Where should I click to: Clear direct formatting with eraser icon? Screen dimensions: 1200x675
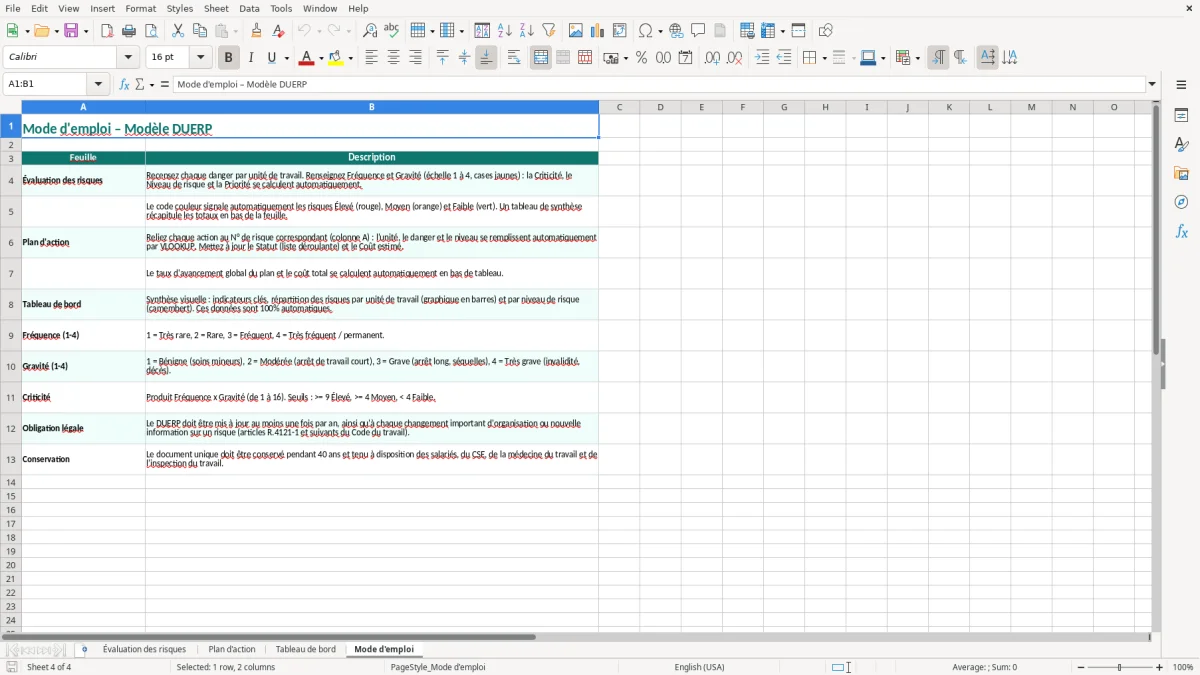278,31
